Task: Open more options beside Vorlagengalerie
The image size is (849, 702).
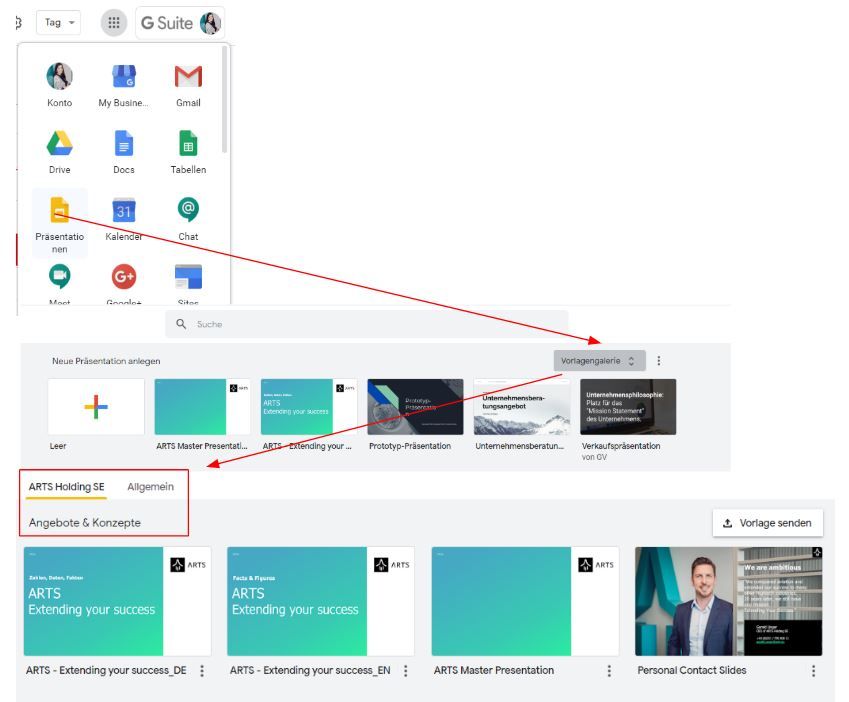Action: (658, 360)
